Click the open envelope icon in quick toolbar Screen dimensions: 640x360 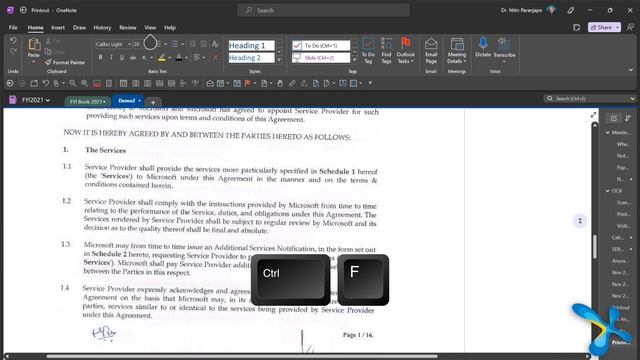210,83
